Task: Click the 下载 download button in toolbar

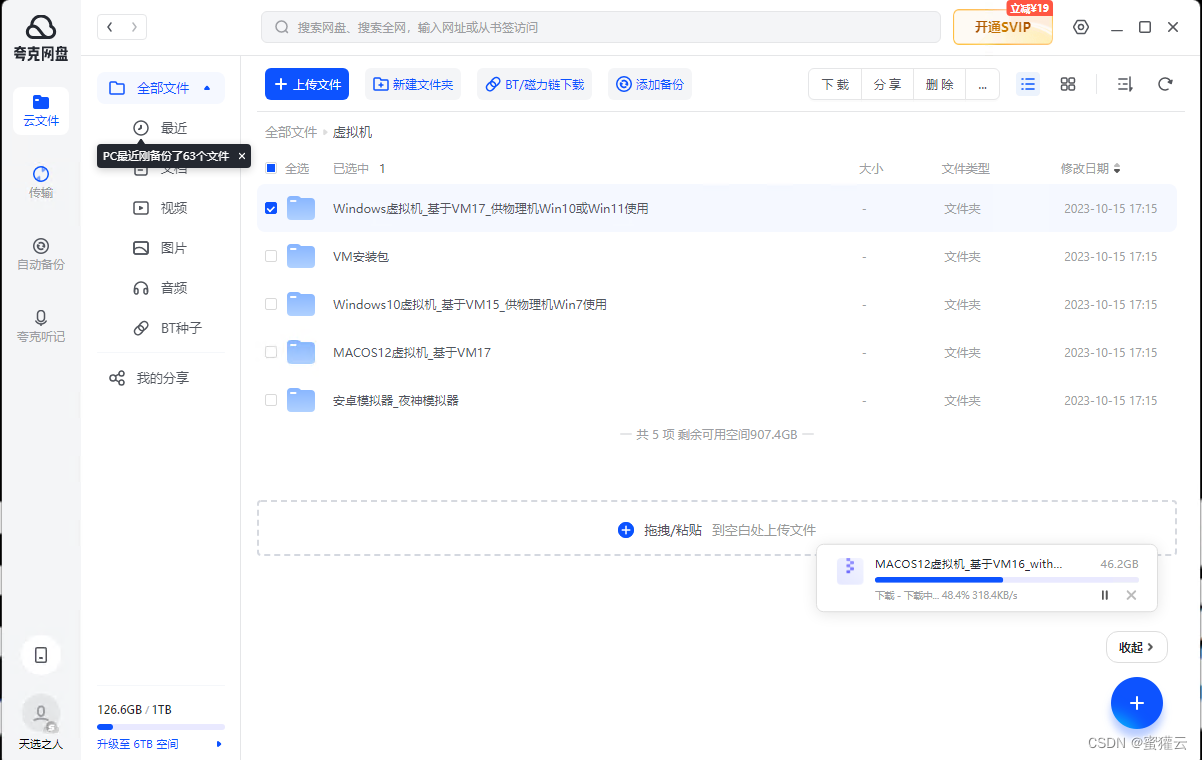Action: (x=835, y=85)
